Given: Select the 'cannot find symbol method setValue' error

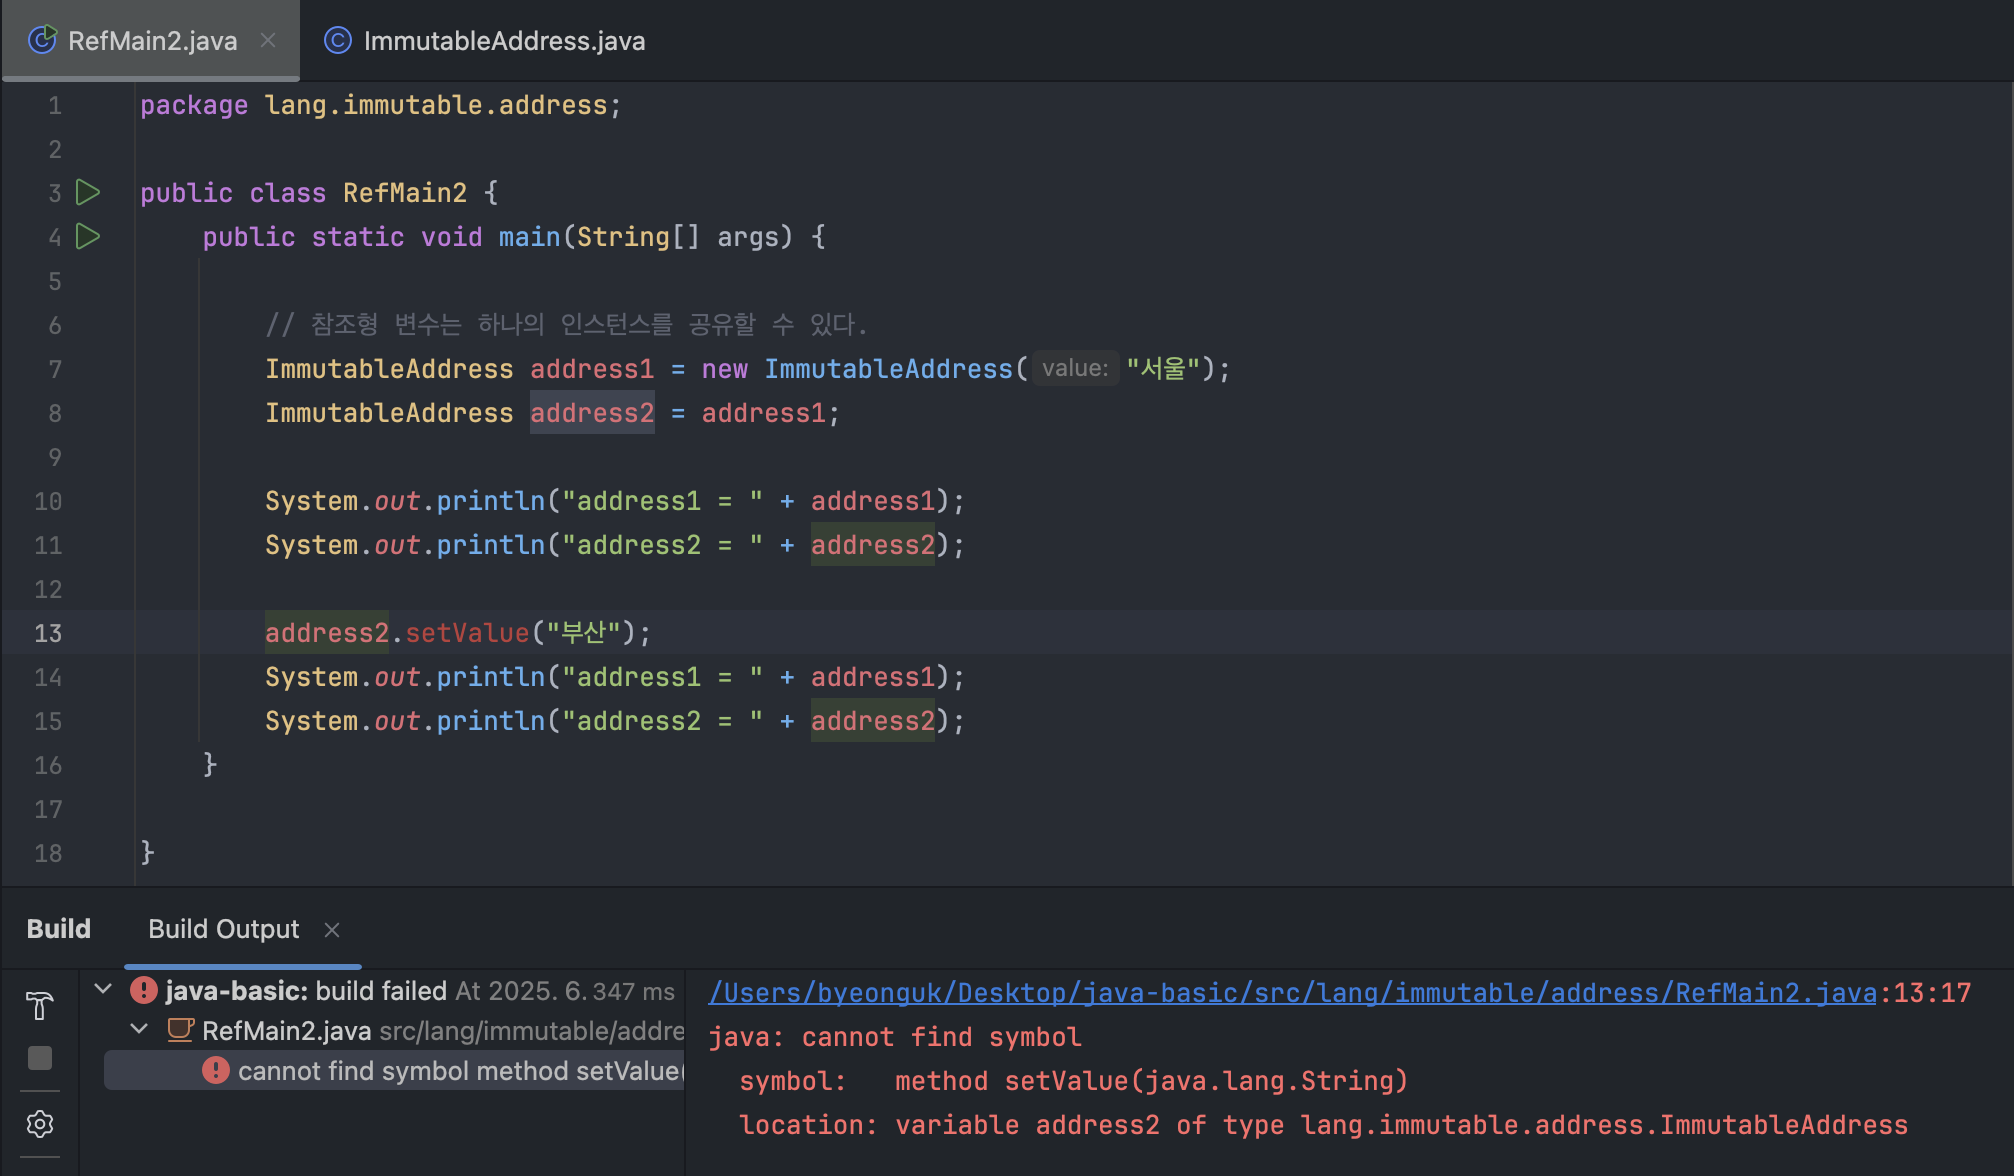Looking at the screenshot, I should pyautogui.click(x=458, y=1071).
